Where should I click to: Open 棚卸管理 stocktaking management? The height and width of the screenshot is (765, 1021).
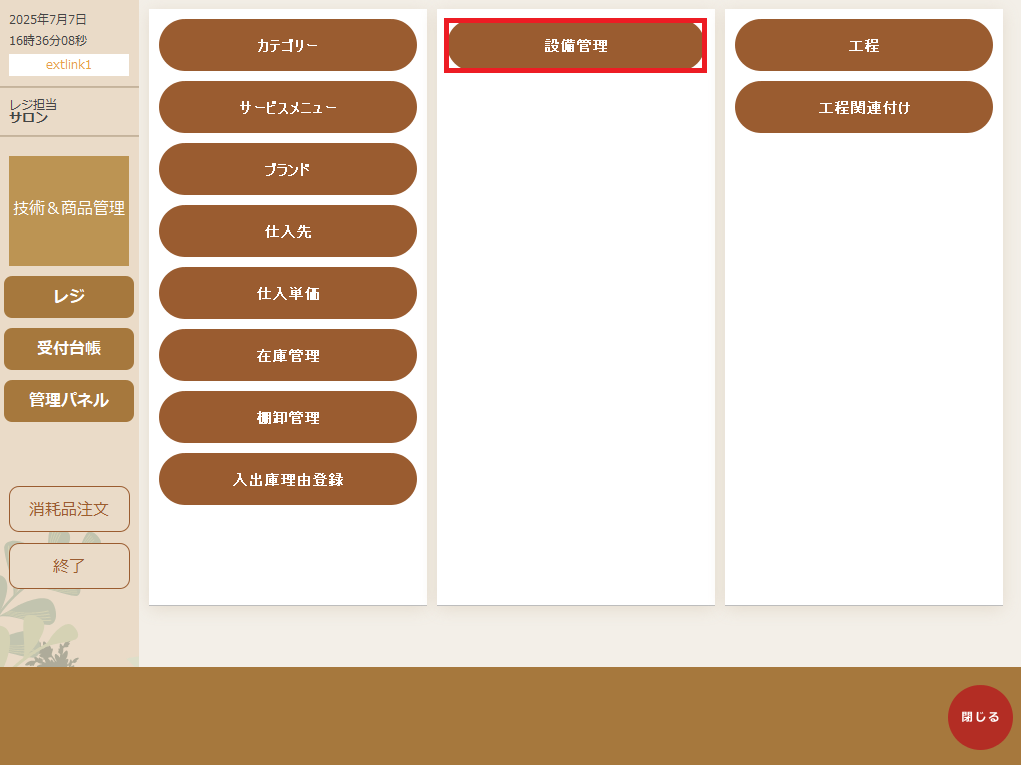[288, 417]
